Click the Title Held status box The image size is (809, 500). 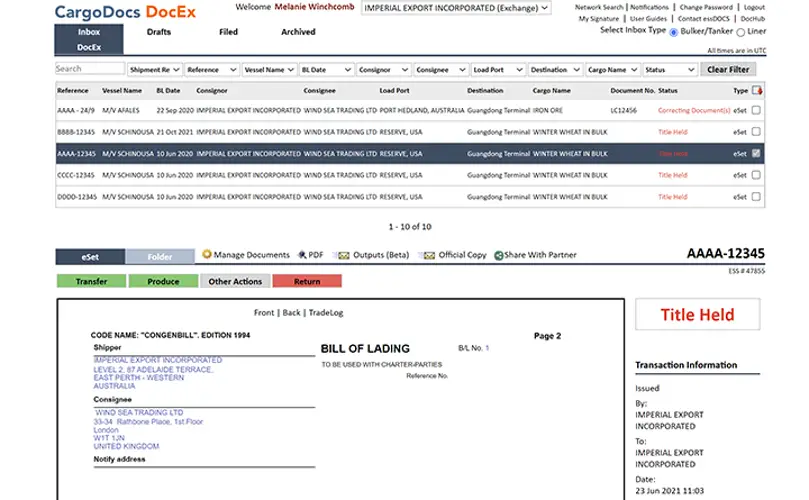tap(698, 314)
